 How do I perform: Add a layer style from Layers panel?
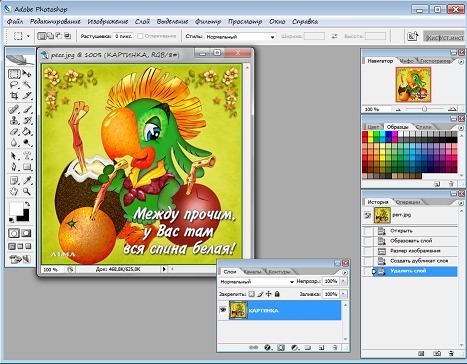[x=267, y=348]
